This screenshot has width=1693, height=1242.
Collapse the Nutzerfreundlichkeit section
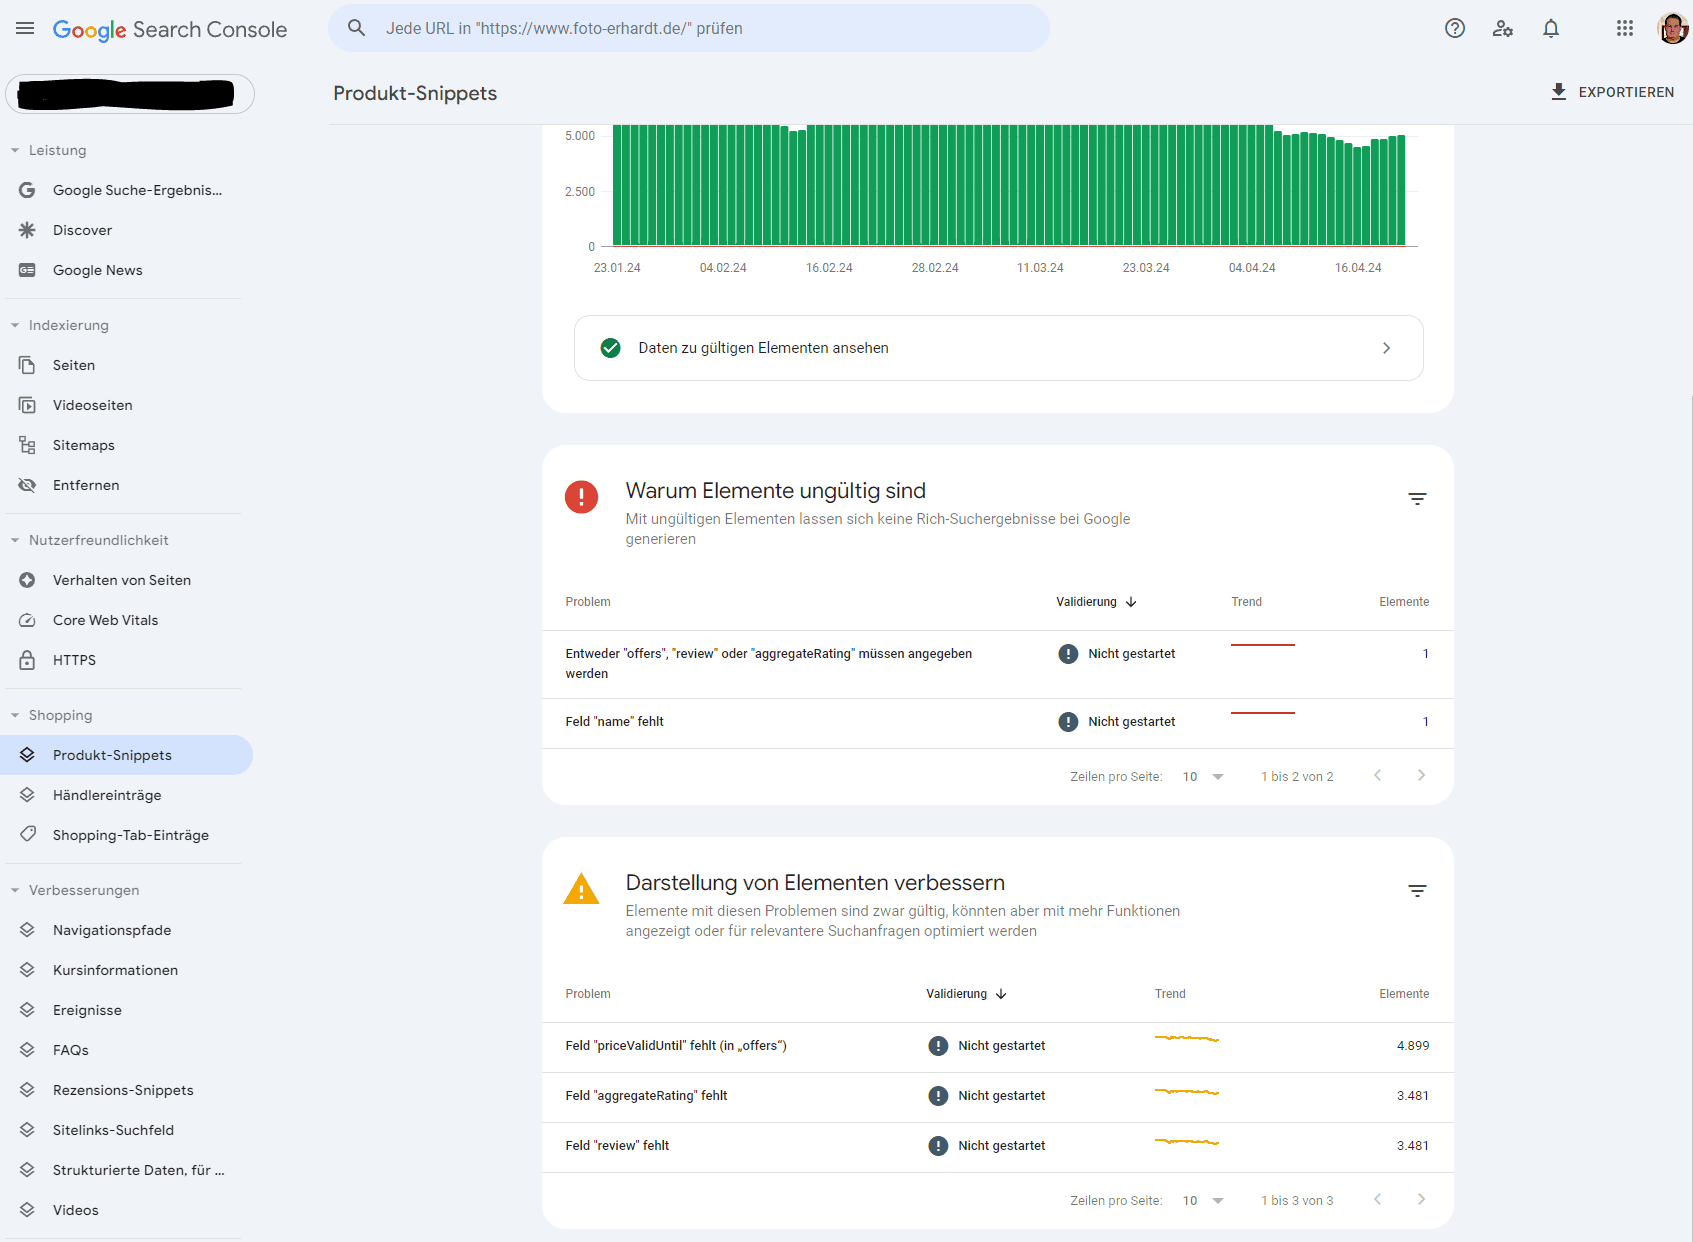(15, 540)
